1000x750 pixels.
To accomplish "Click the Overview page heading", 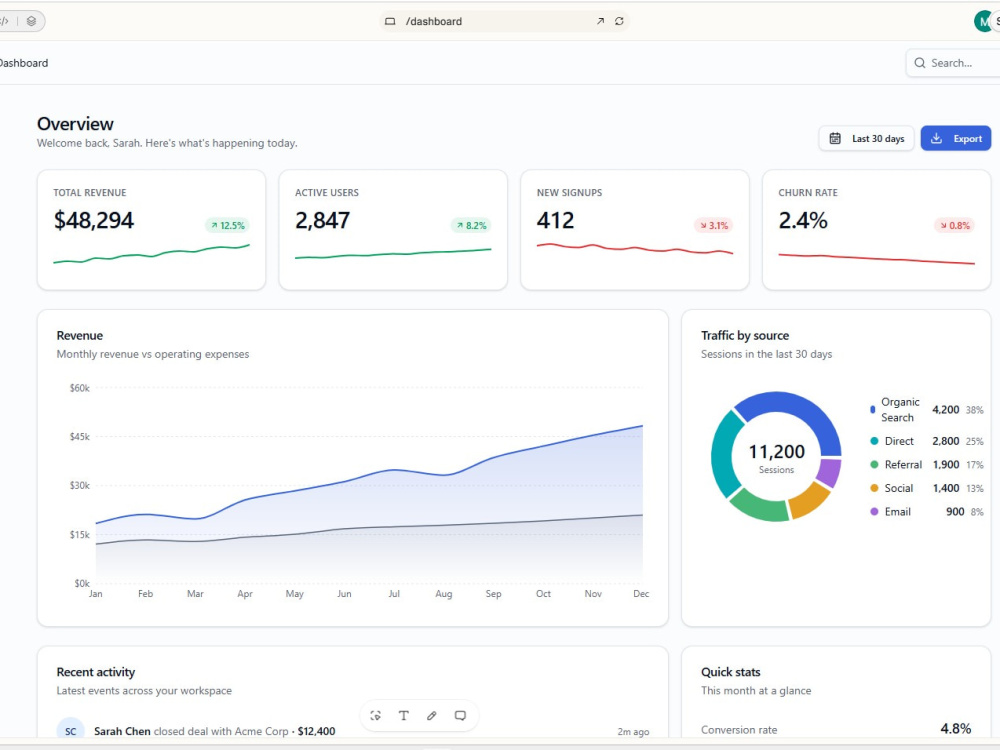I will tap(75, 124).
